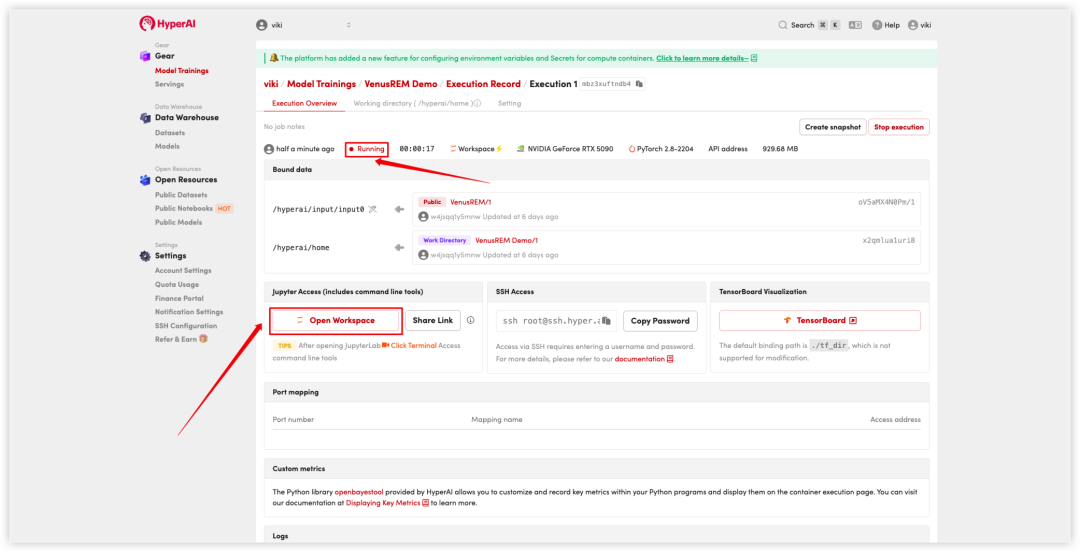Open SSH Configuration in the sidebar
1080x552 pixels.
coord(186,326)
